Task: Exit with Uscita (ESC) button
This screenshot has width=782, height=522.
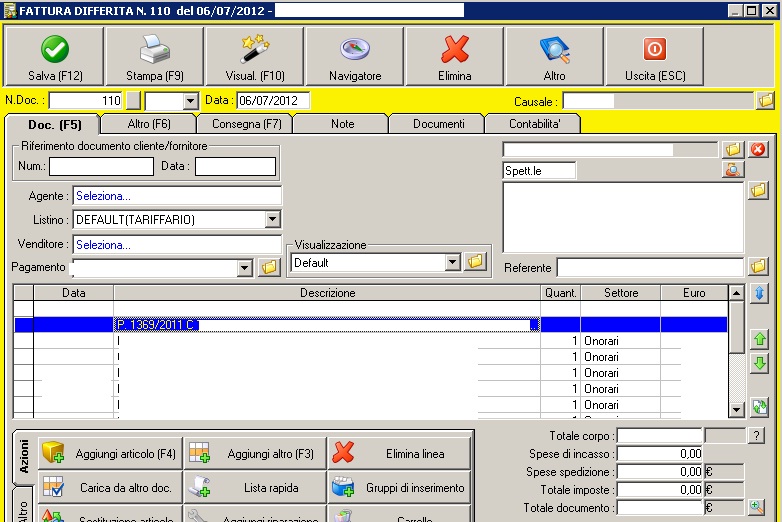Action: tap(655, 56)
